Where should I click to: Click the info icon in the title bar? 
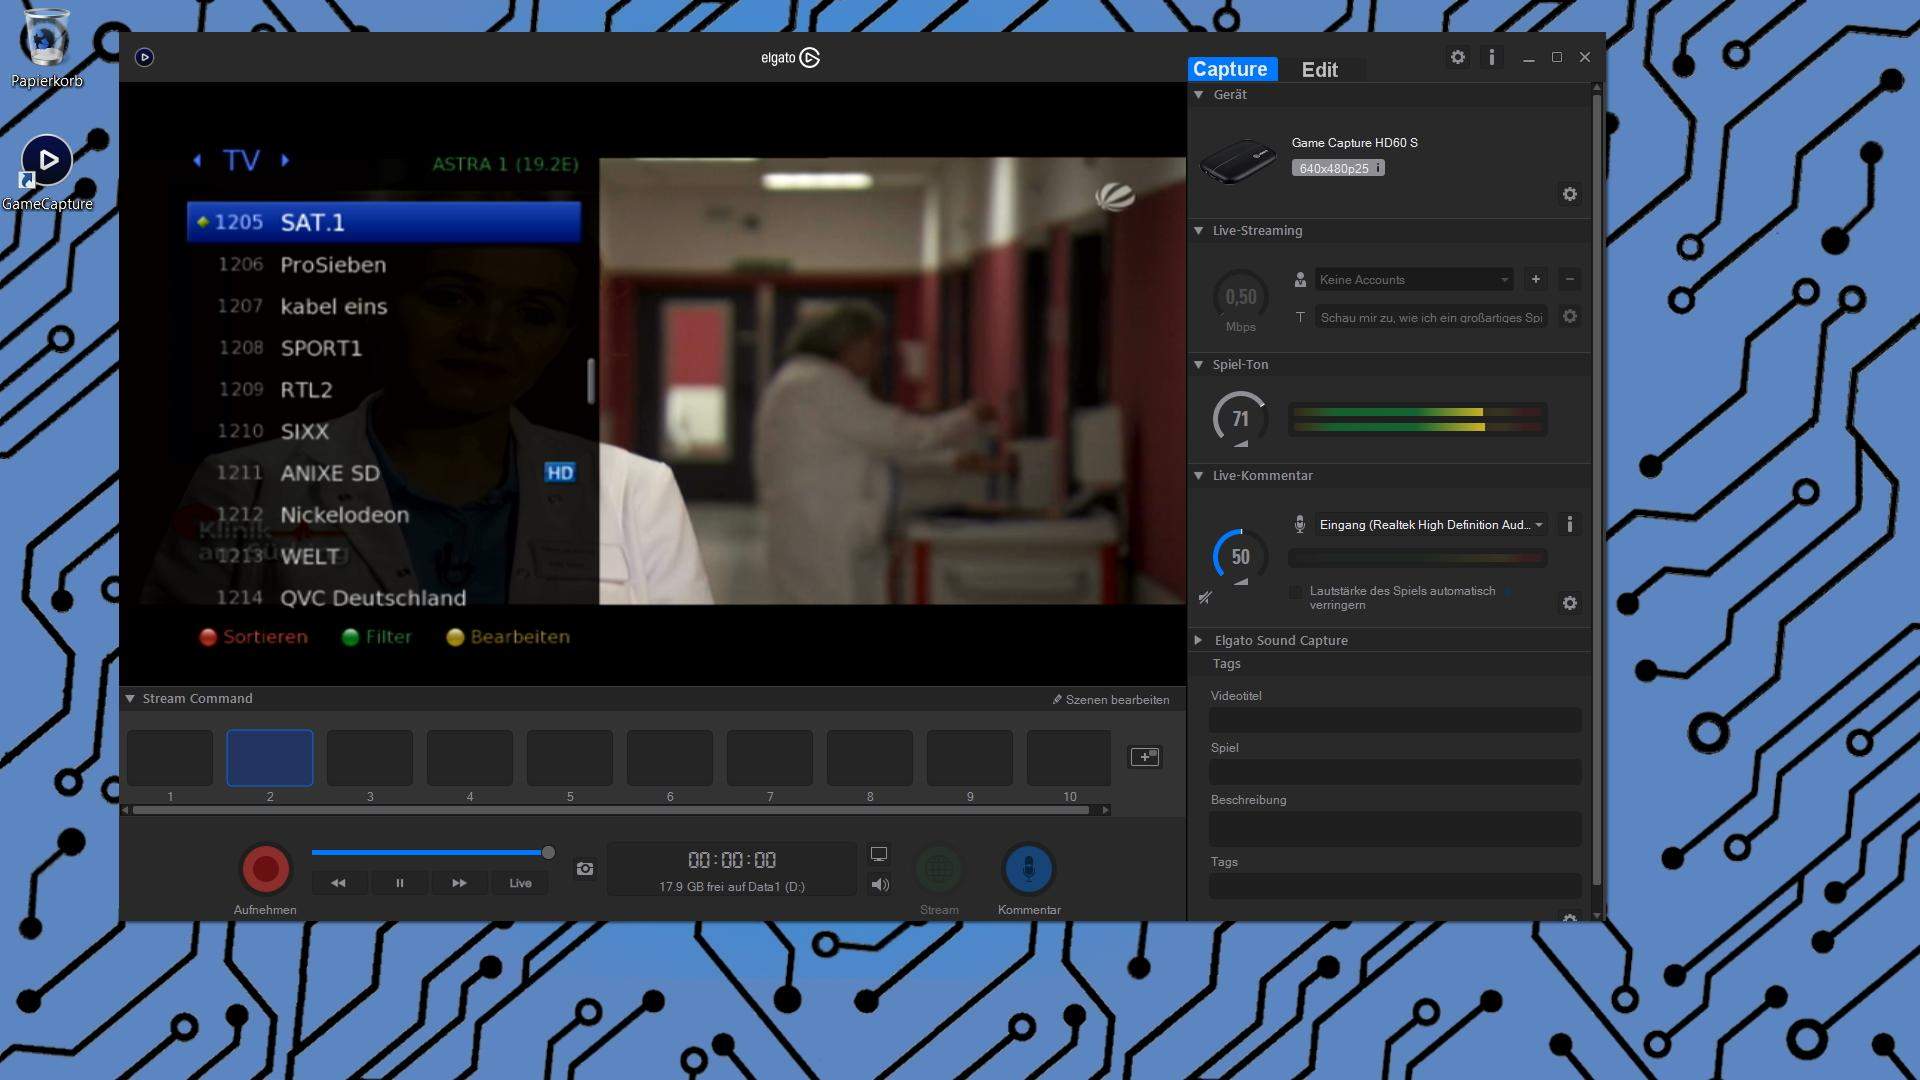1492,57
